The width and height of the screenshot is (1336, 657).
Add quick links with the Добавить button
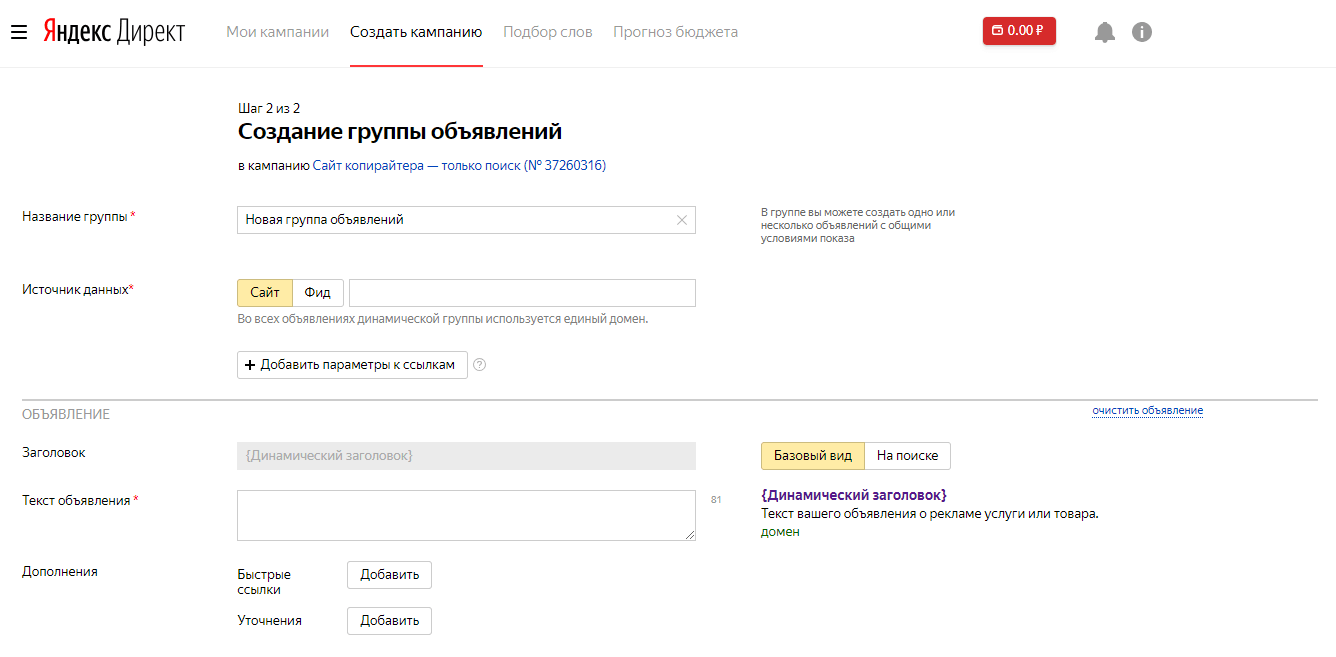388,574
